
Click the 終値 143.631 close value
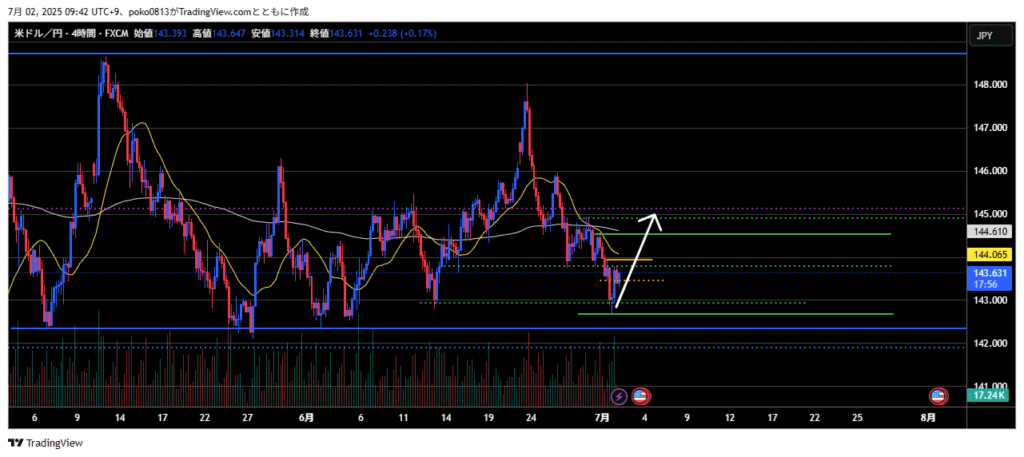(x=326, y=34)
